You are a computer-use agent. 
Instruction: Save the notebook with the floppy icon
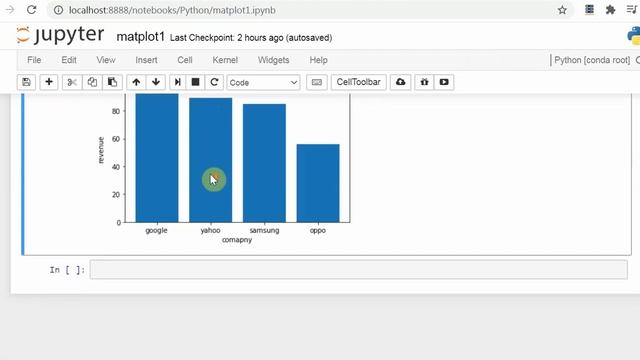click(x=27, y=82)
